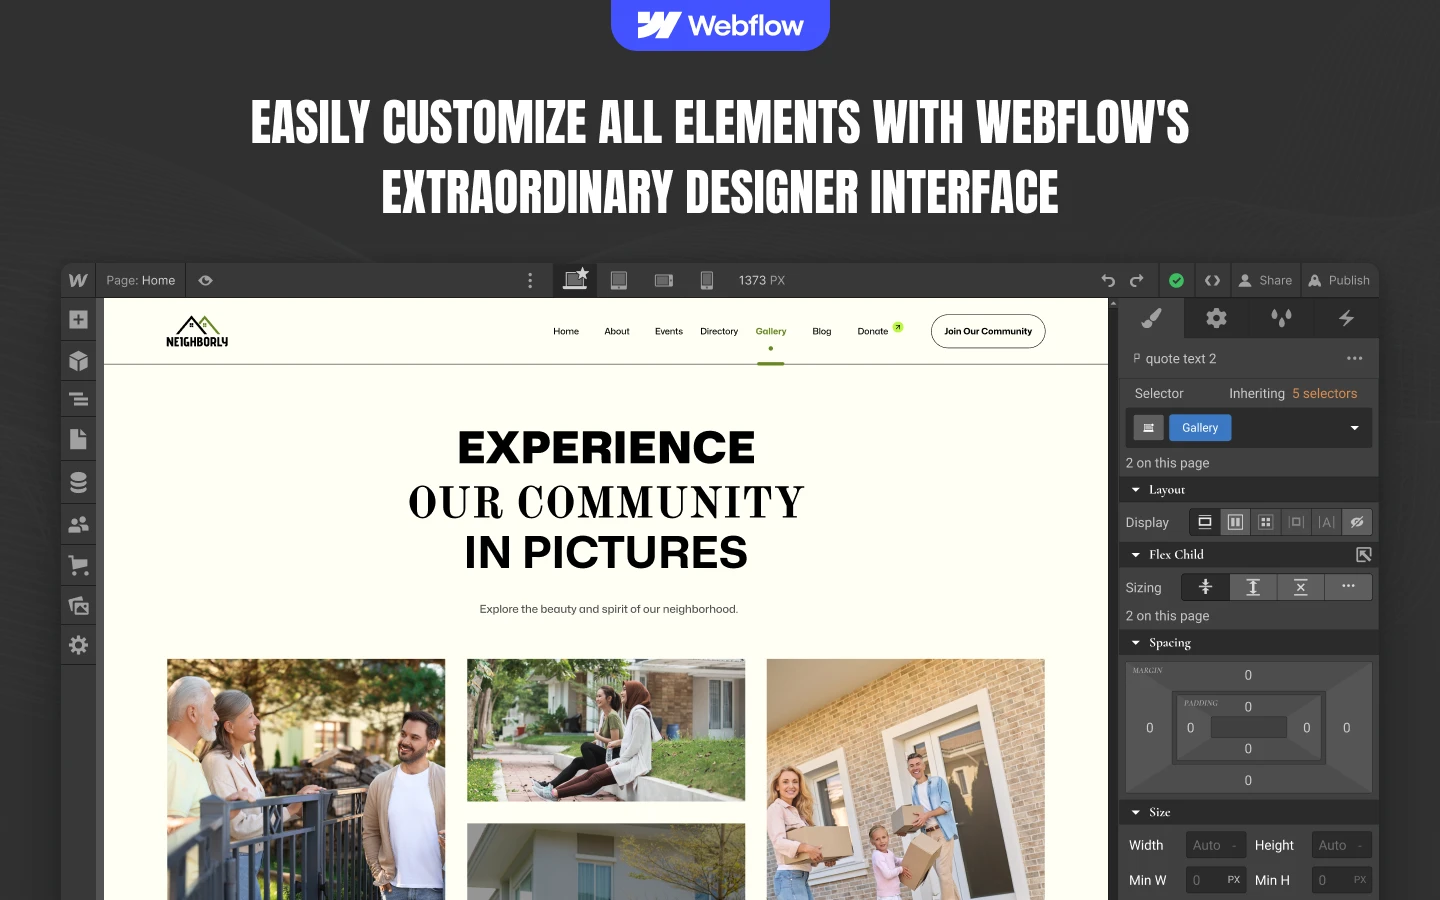Collapse the Spacing section
Screen dimensions: 1440x900
point(1136,643)
